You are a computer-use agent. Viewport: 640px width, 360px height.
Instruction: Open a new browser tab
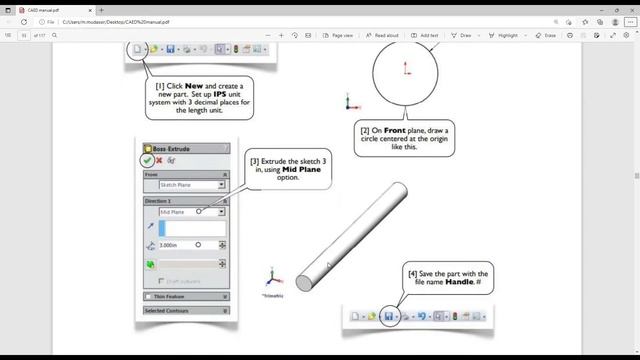(x=101, y=10)
